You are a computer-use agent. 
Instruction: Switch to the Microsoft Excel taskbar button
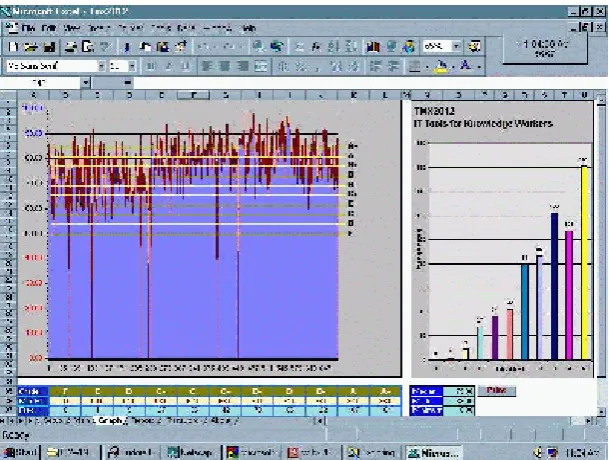click(434, 452)
